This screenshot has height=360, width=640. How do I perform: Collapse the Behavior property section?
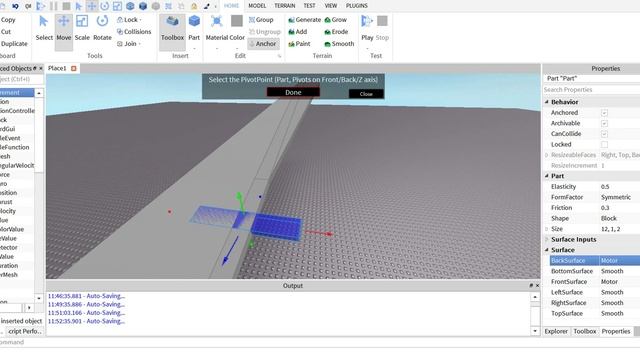coord(547,102)
